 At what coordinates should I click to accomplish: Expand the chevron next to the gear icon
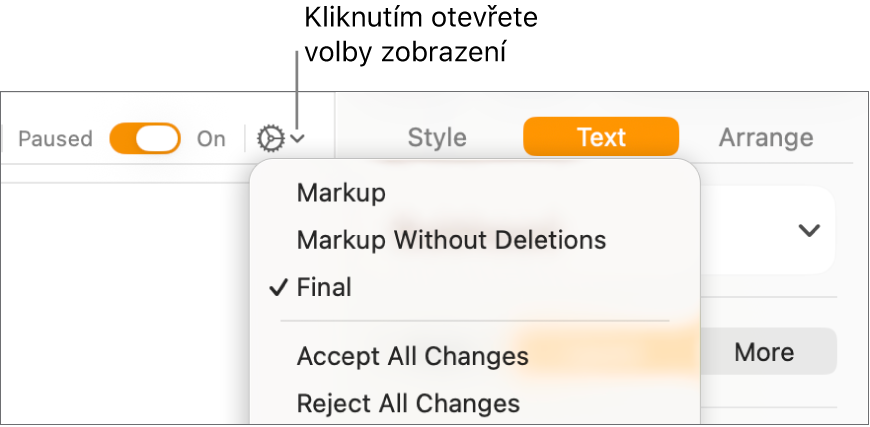tap(297, 139)
